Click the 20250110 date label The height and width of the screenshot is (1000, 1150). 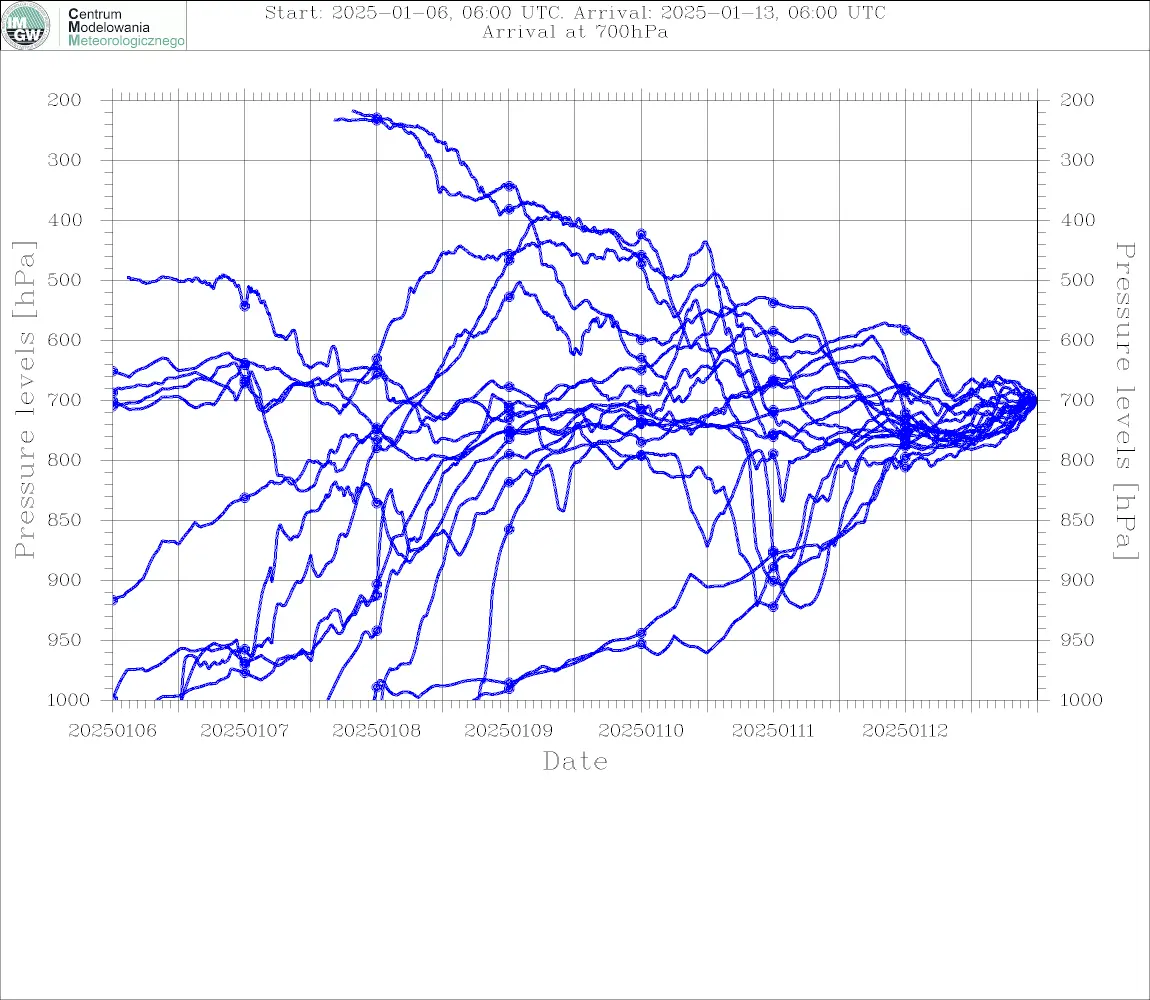pyautogui.click(x=641, y=731)
